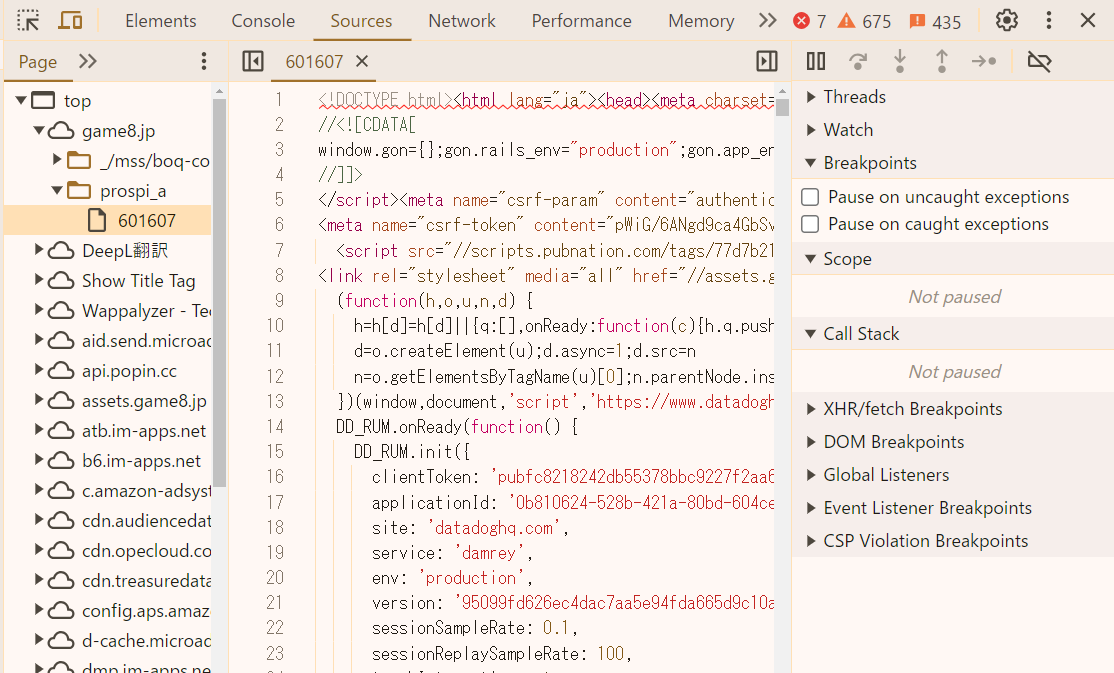Screen dimensions: 1114x673
Task: Enable Pause on caught exceptions
Action: click(809, 224)
